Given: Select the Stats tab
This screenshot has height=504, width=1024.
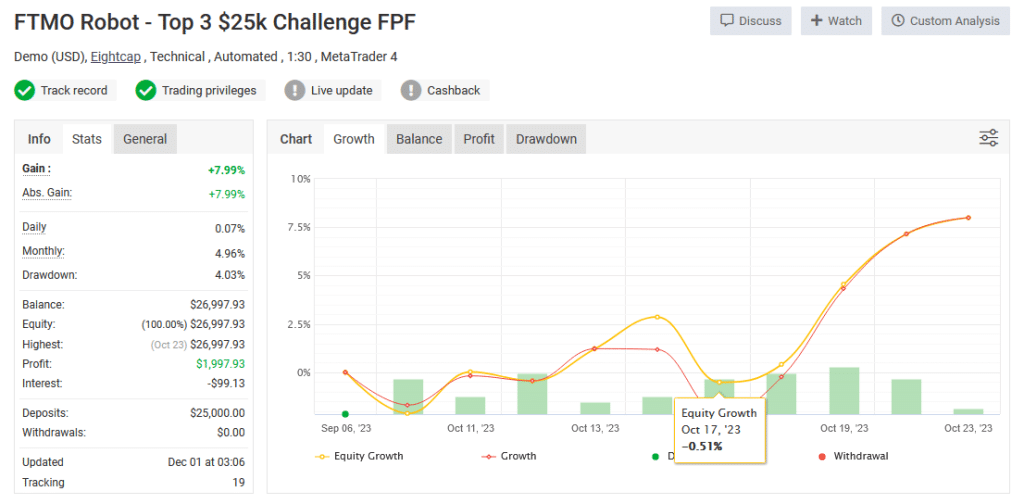Looking at the screenshot, I should (x=87, y=139).
